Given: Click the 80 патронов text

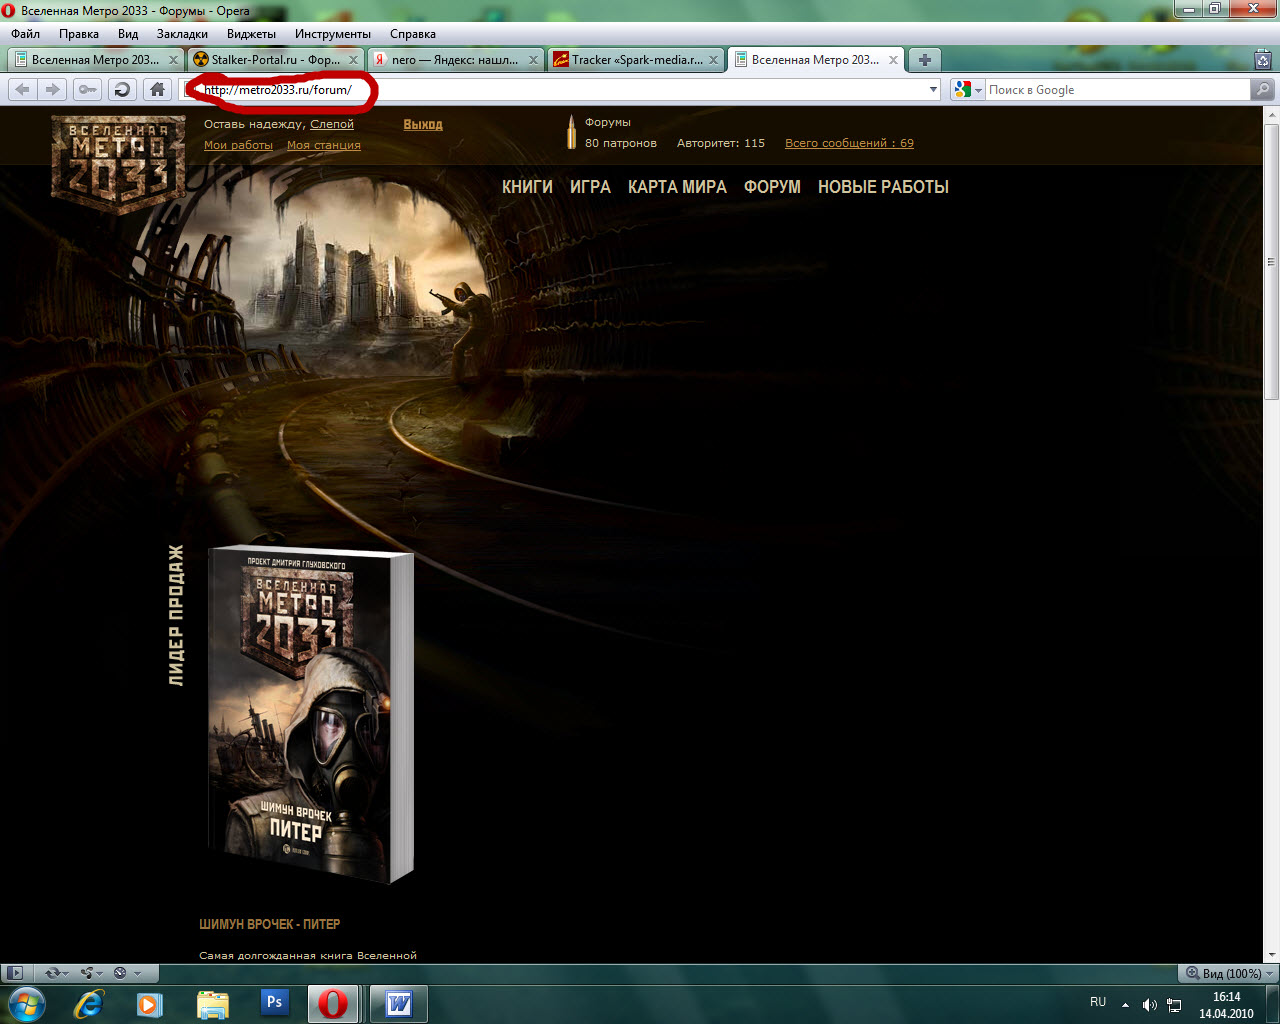Looking at the screenshot, I should (x=621, y=143).
